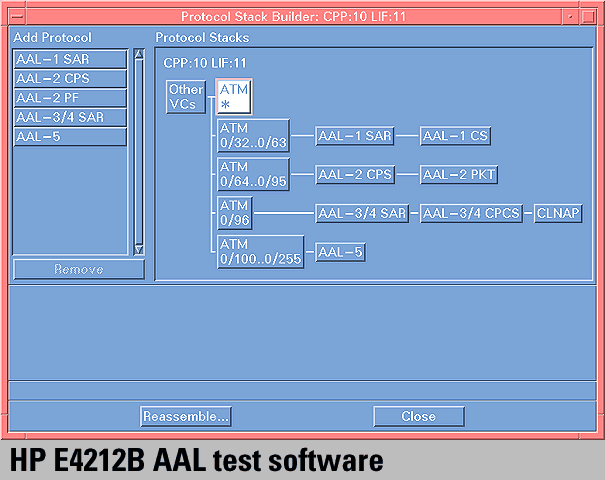Screen dimensions: 605x480
Task: Select the ATM * stack node
Action: (x=234, y=97)
